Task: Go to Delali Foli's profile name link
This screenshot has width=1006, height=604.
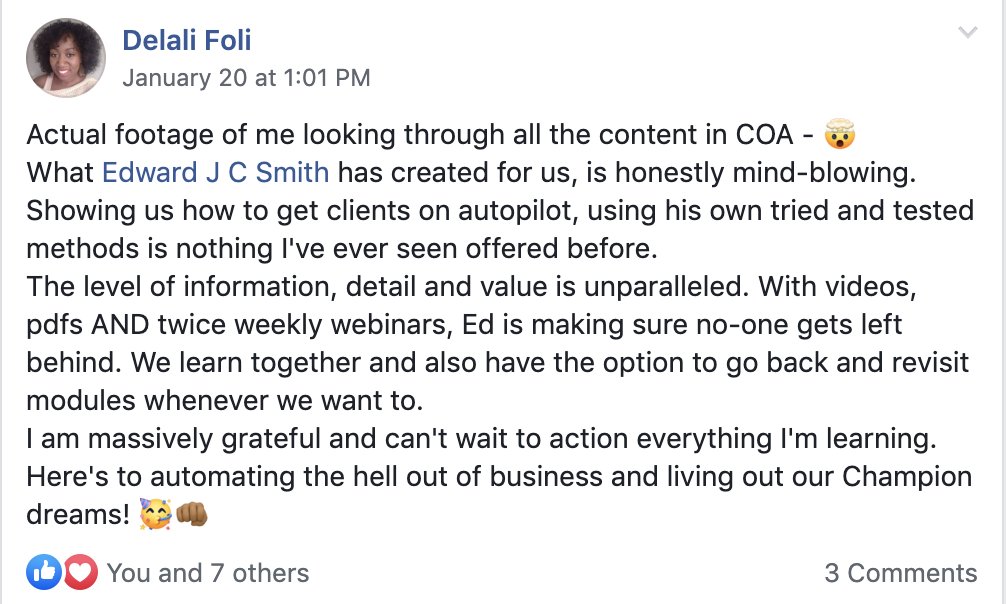Action: click(187, 40)
